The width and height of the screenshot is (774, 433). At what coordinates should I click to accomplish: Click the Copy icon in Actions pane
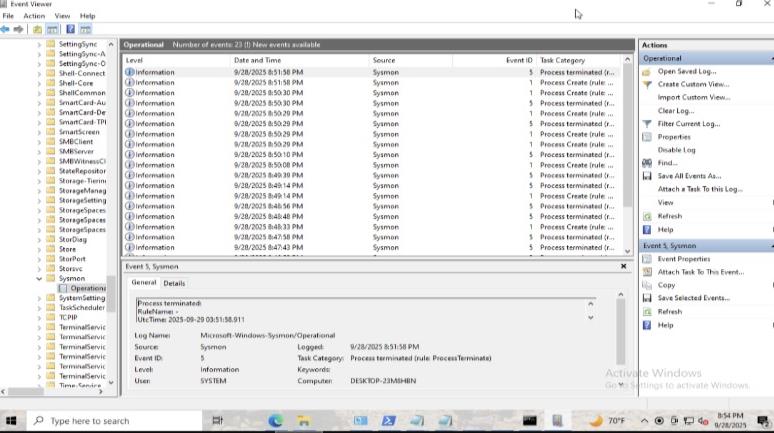click(x=647, y=285)
